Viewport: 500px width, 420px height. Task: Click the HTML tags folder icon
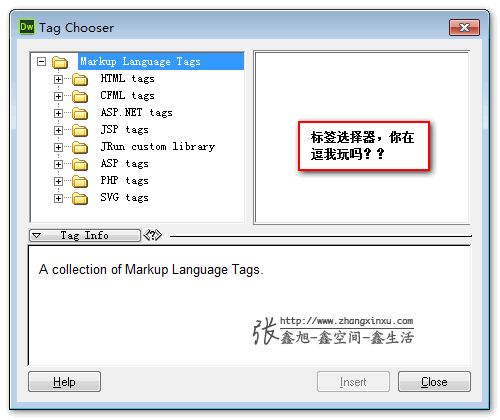click(80, 79)
